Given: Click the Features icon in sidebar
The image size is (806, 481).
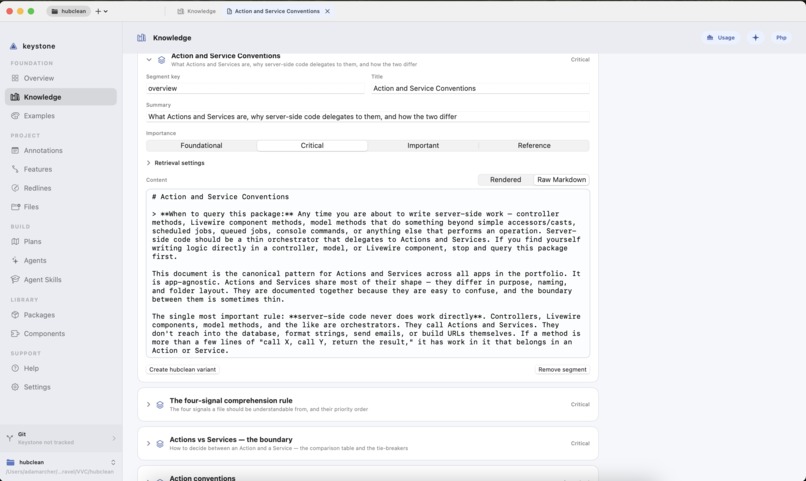Looking at the screenshot, I should [x=15, y=169].
